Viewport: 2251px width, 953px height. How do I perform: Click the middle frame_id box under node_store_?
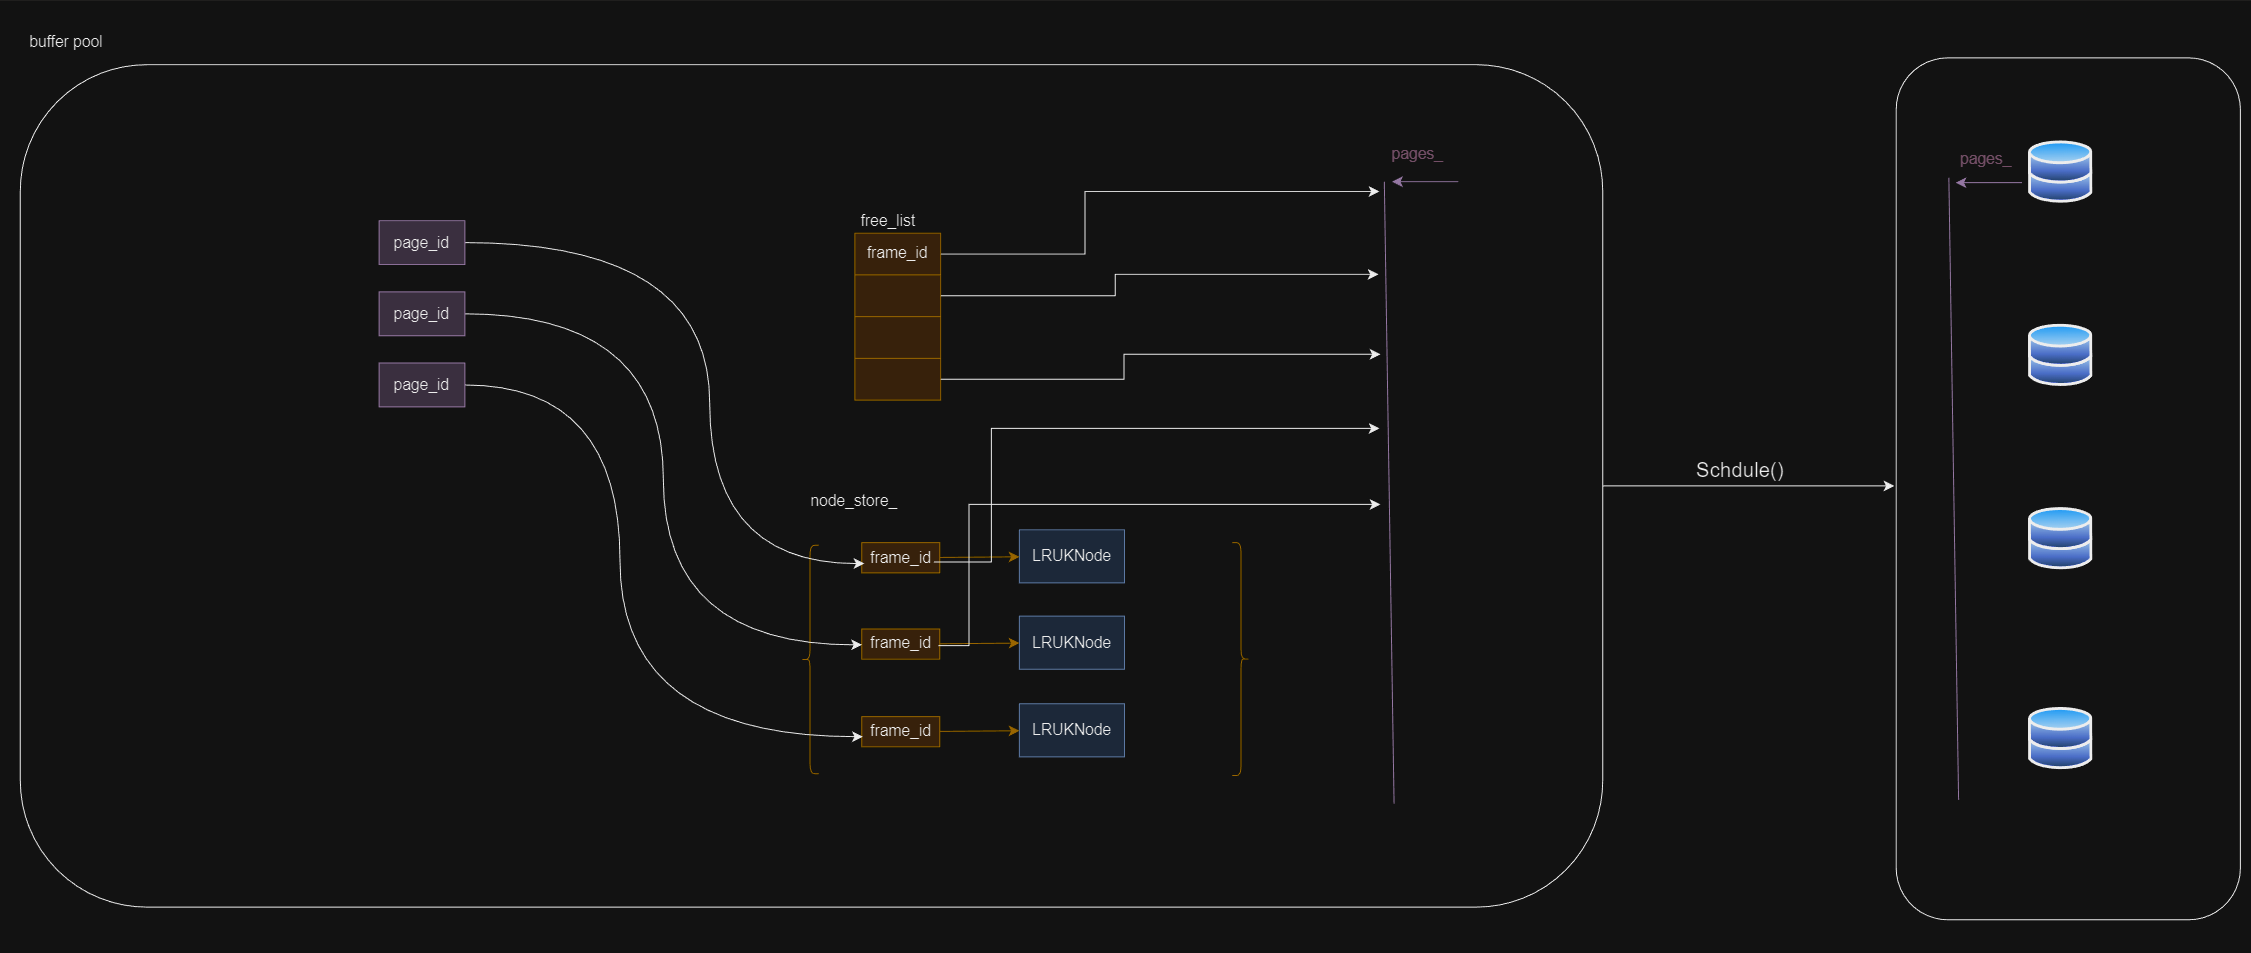pos(900,643)
